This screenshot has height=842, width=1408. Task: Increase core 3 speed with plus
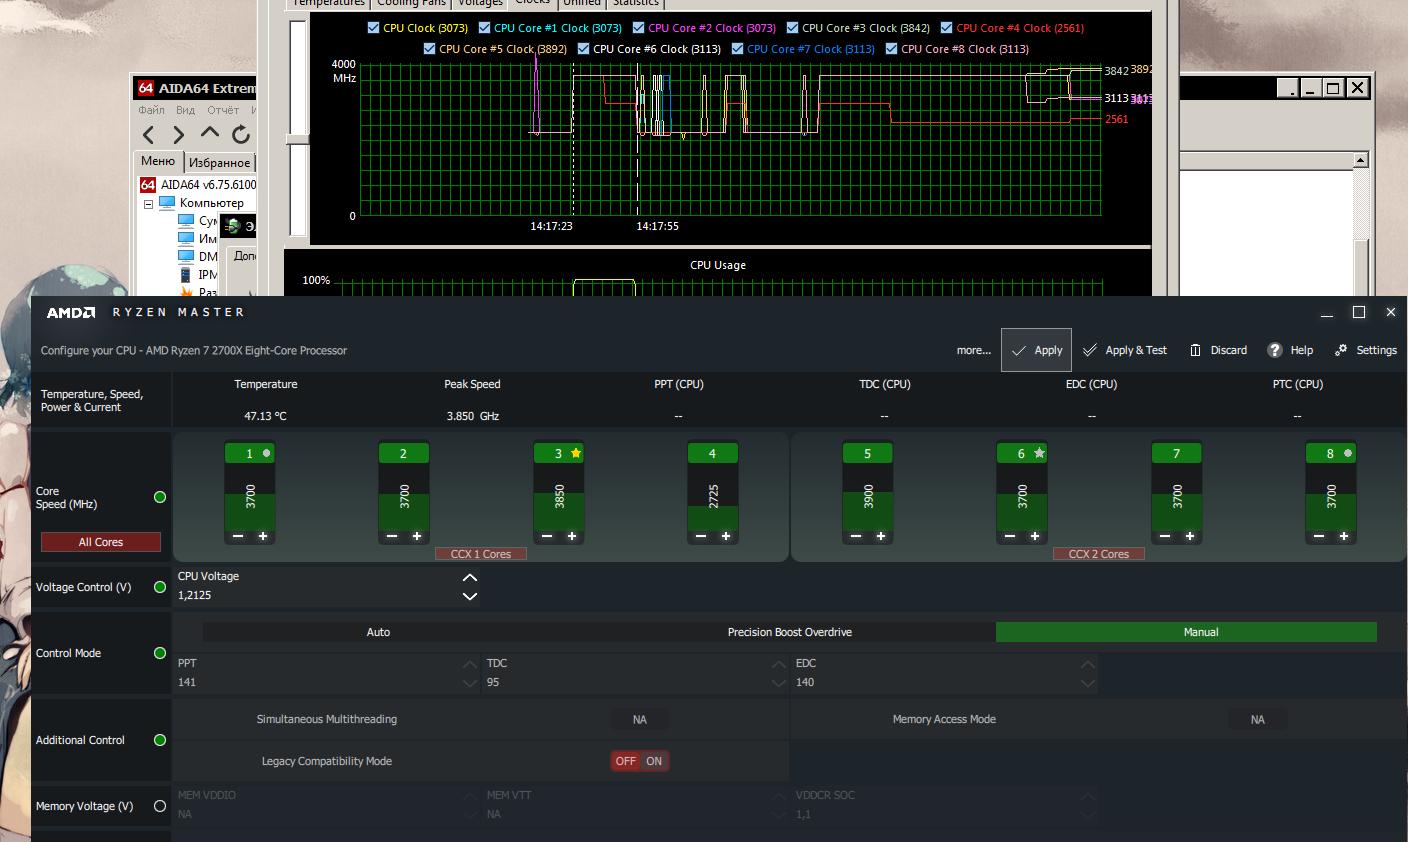pyautogui.click(x=572, y=536)
